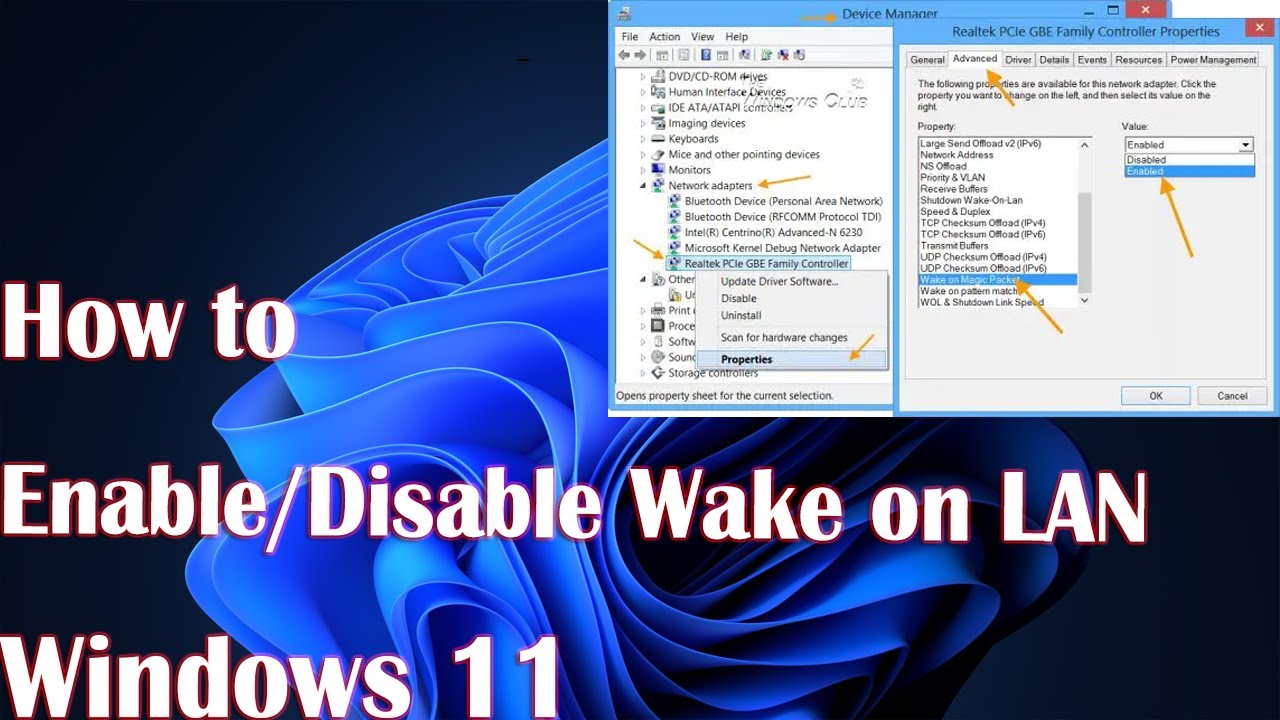Click the Property list scroll down arrow
Screen dimensions: 1280x720
(1085, 300)
